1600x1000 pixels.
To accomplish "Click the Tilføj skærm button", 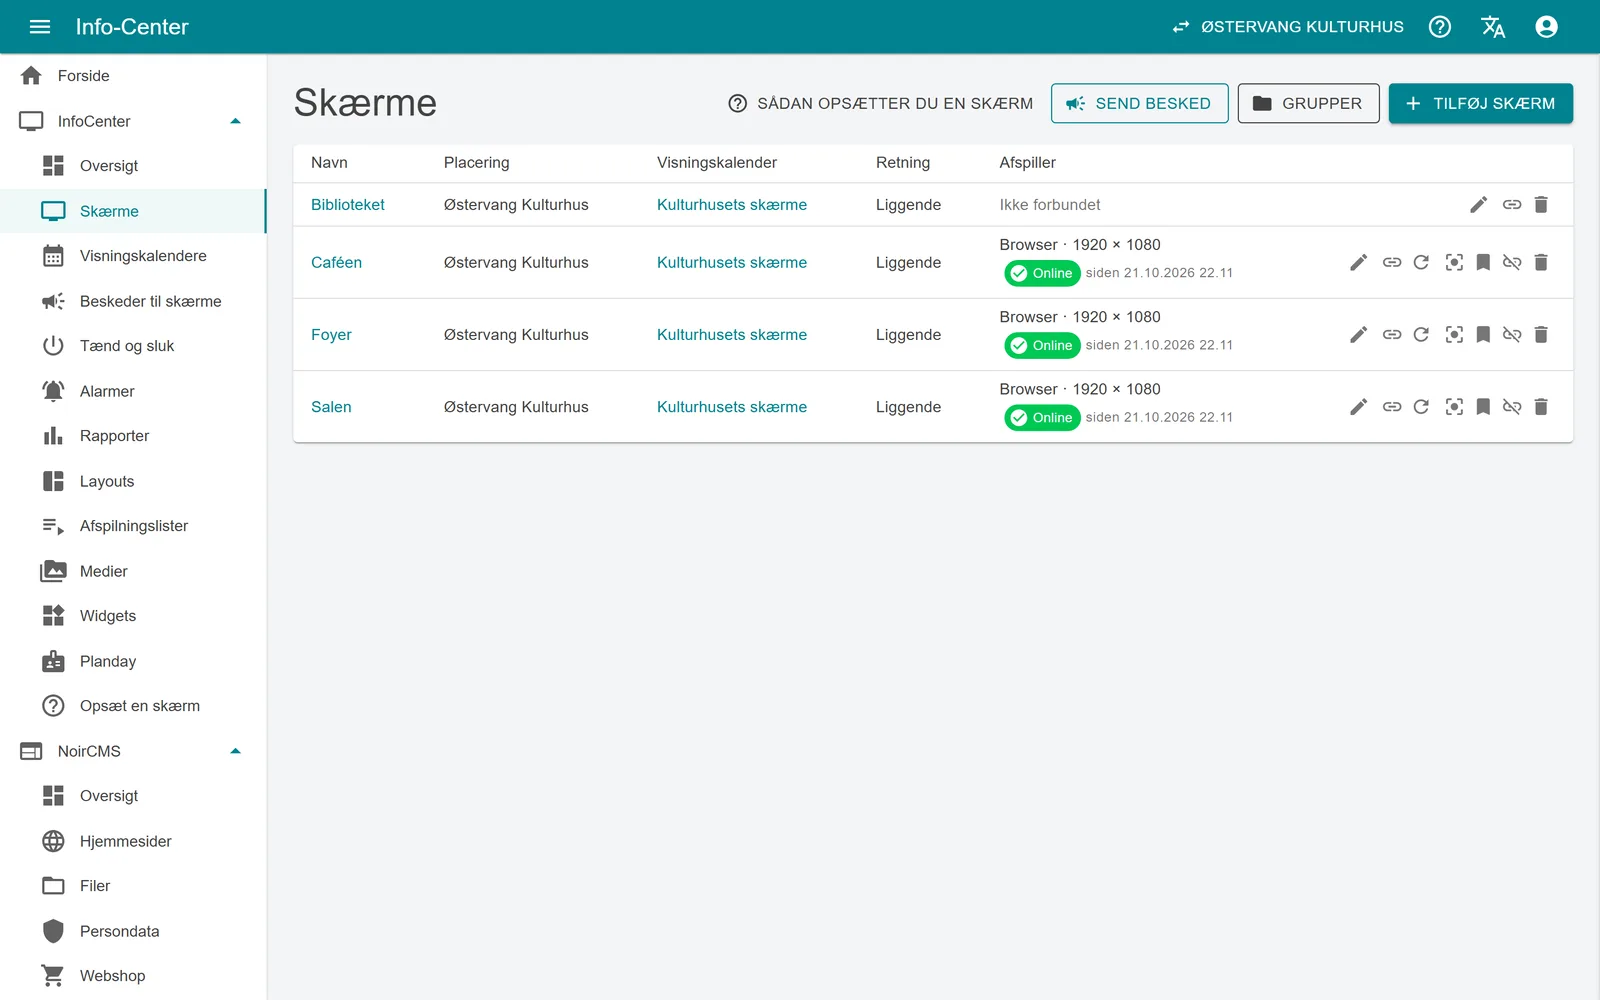I will (1480, 103).
